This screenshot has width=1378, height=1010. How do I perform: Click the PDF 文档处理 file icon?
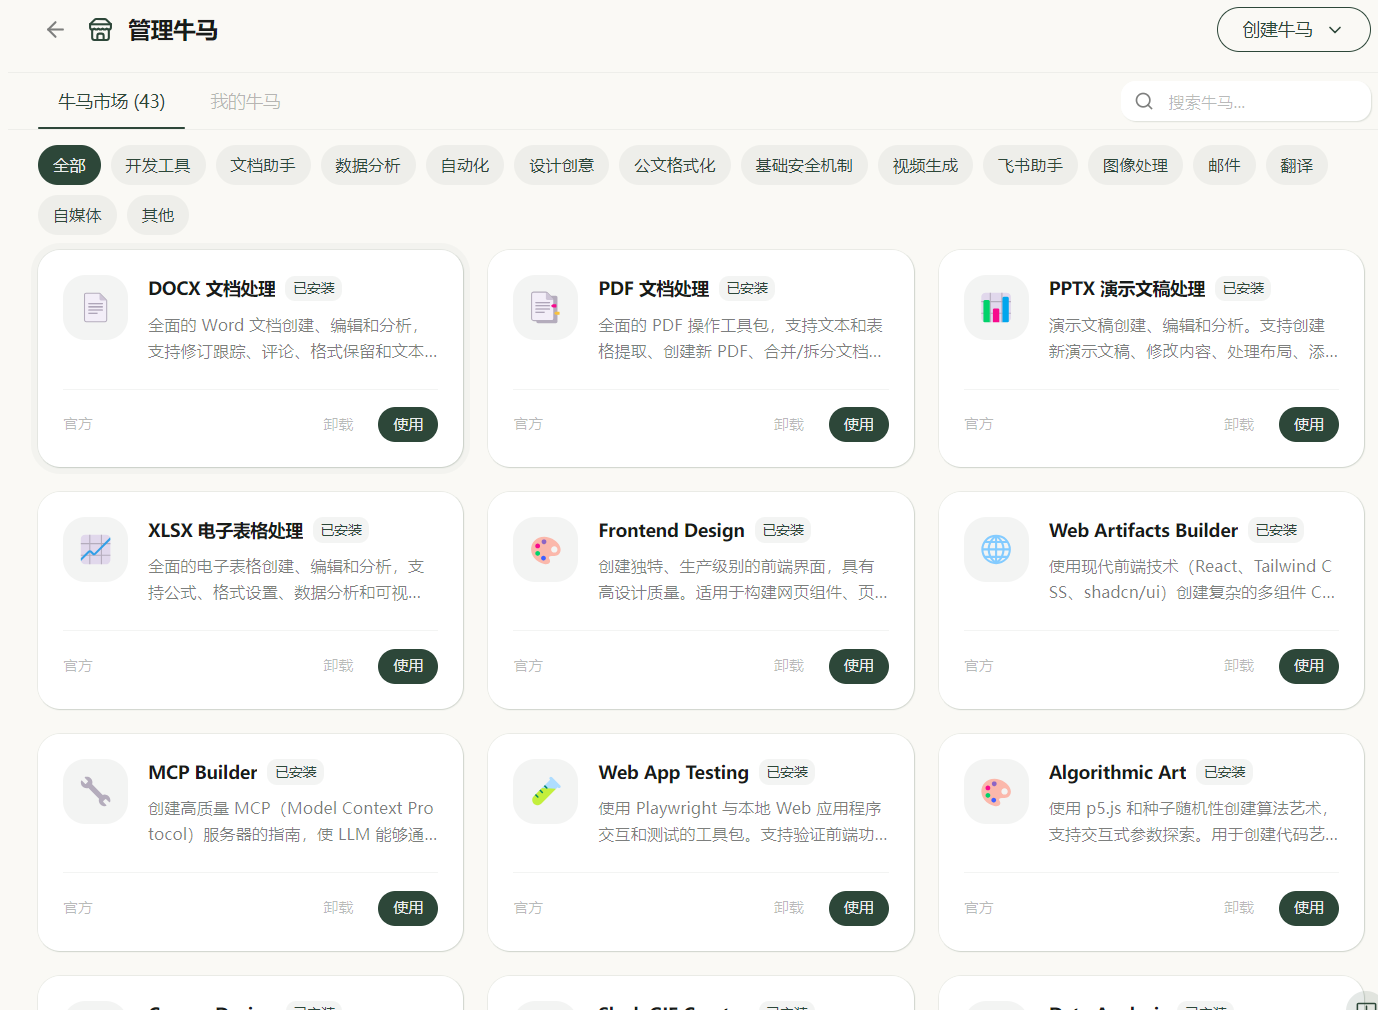coord(546,308)
